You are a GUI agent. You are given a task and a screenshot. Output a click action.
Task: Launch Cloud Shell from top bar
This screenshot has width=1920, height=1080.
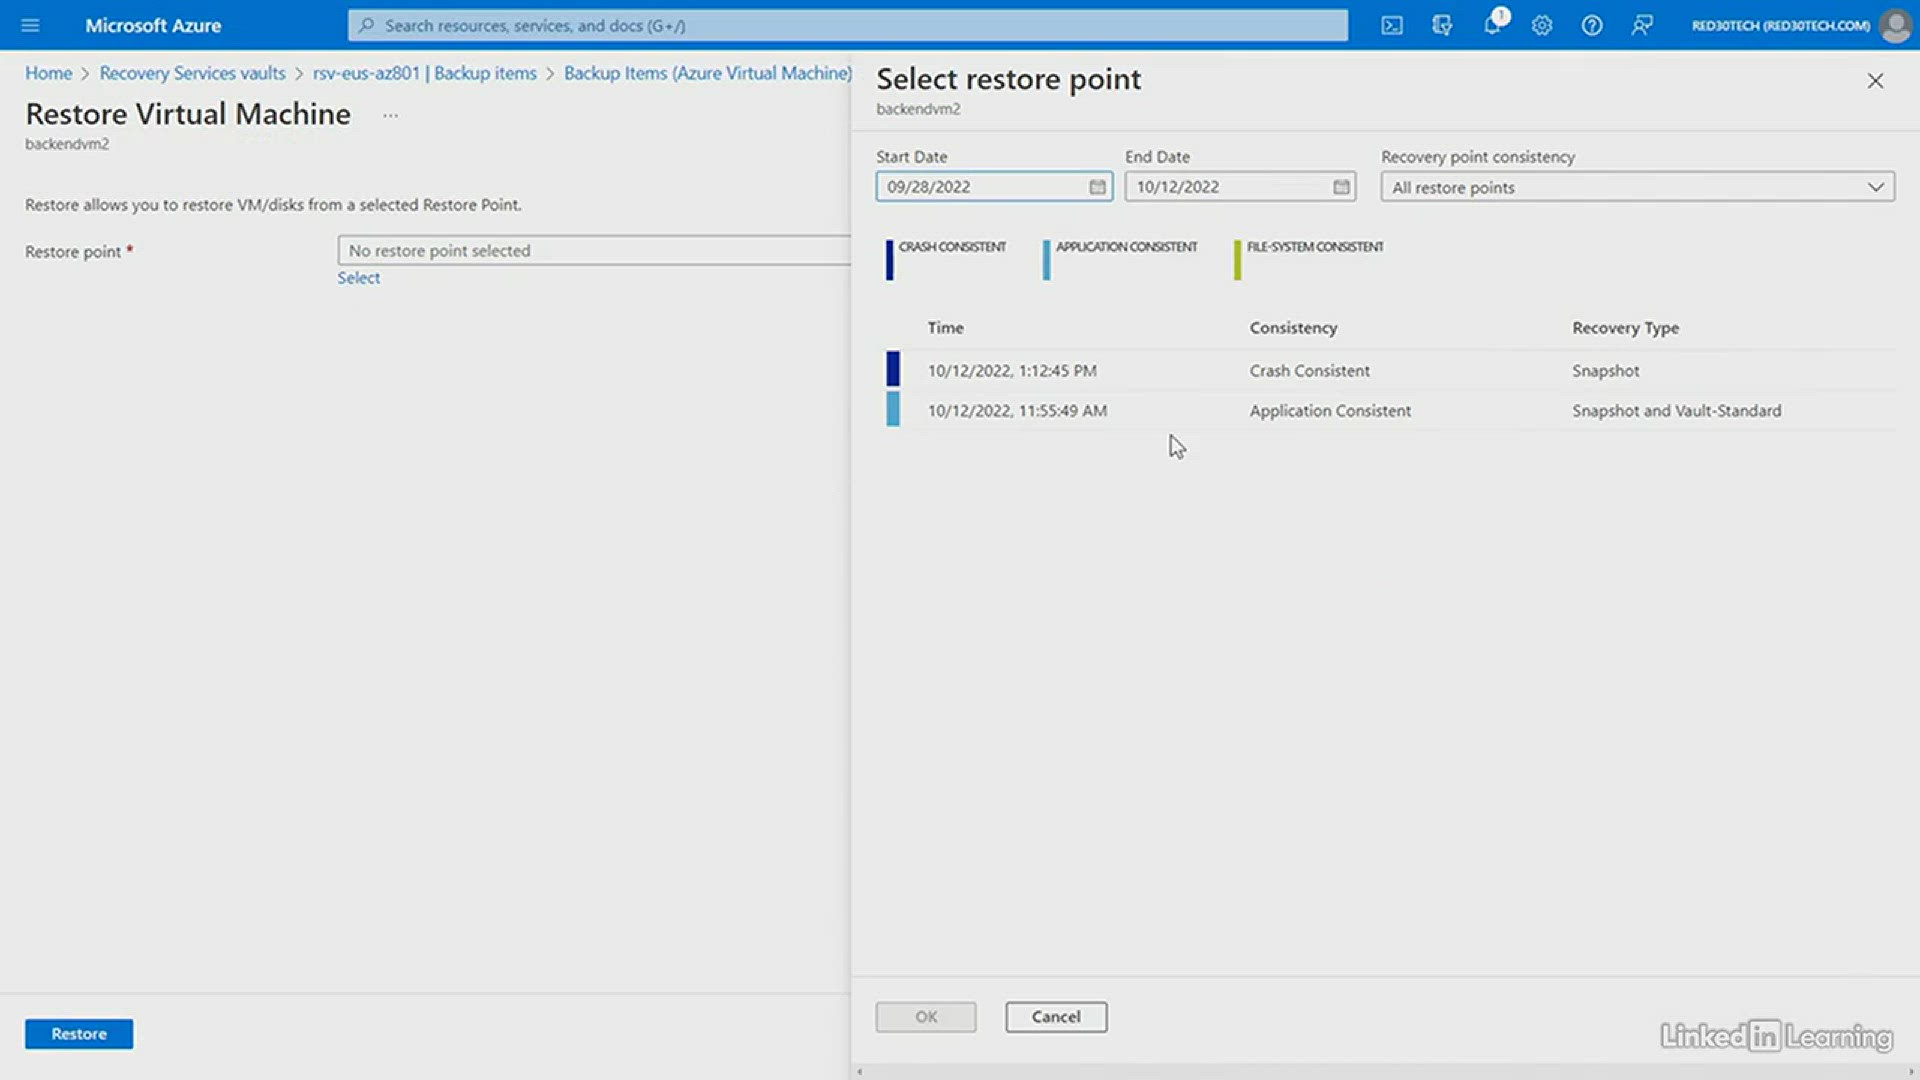(1392, 25)
